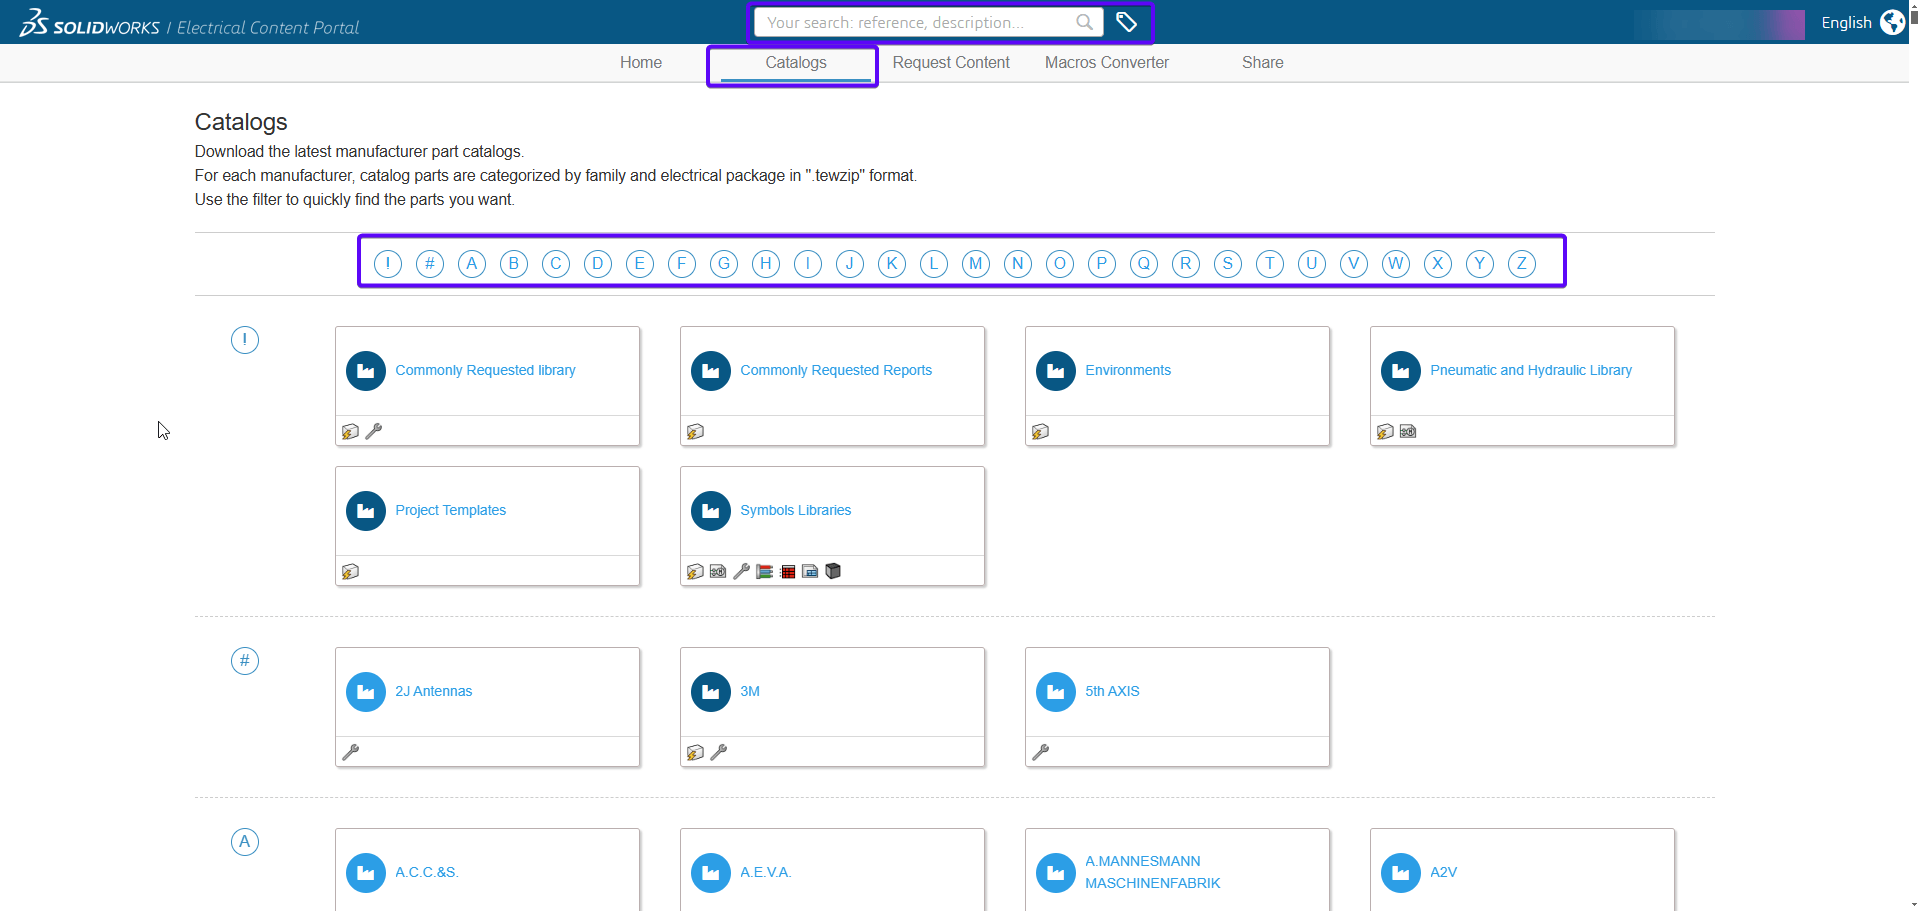Filter catalogs by letter Z
The height and width of the screenshot is (911, 1920).
[1522, 264]
